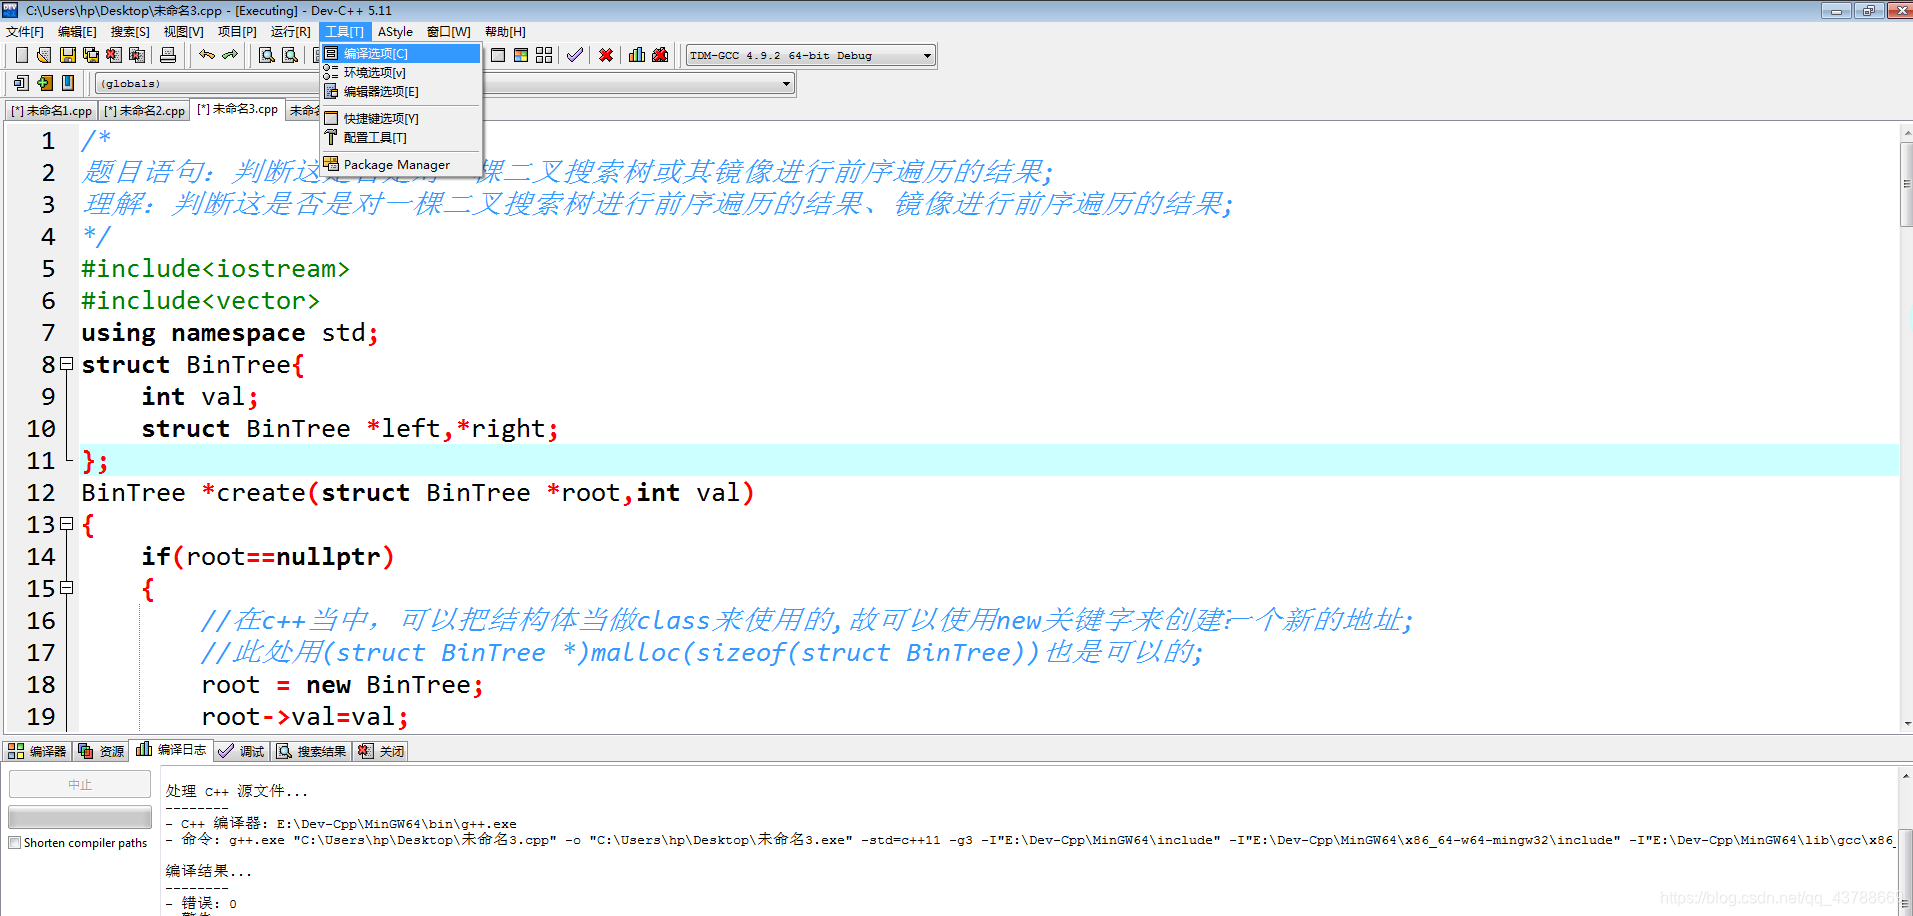
Task: Open the 视图[V] menu
Action: (184, 32)
